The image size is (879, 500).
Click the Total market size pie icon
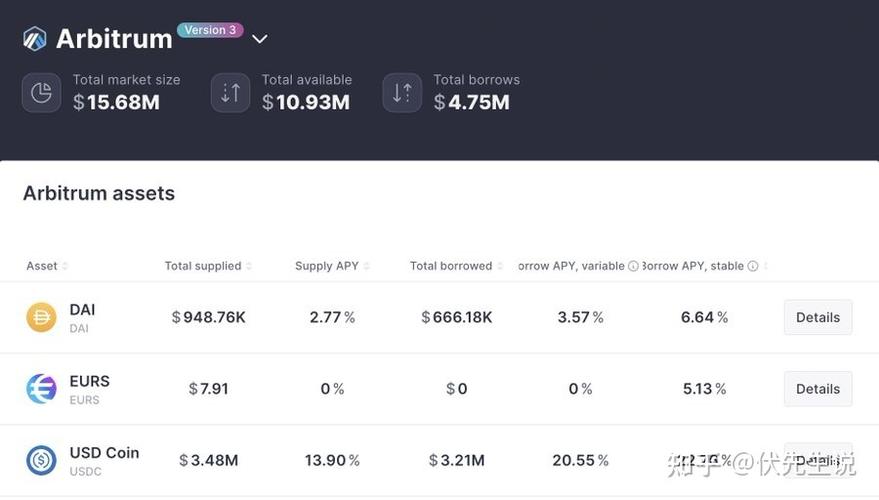pos(41,92)
